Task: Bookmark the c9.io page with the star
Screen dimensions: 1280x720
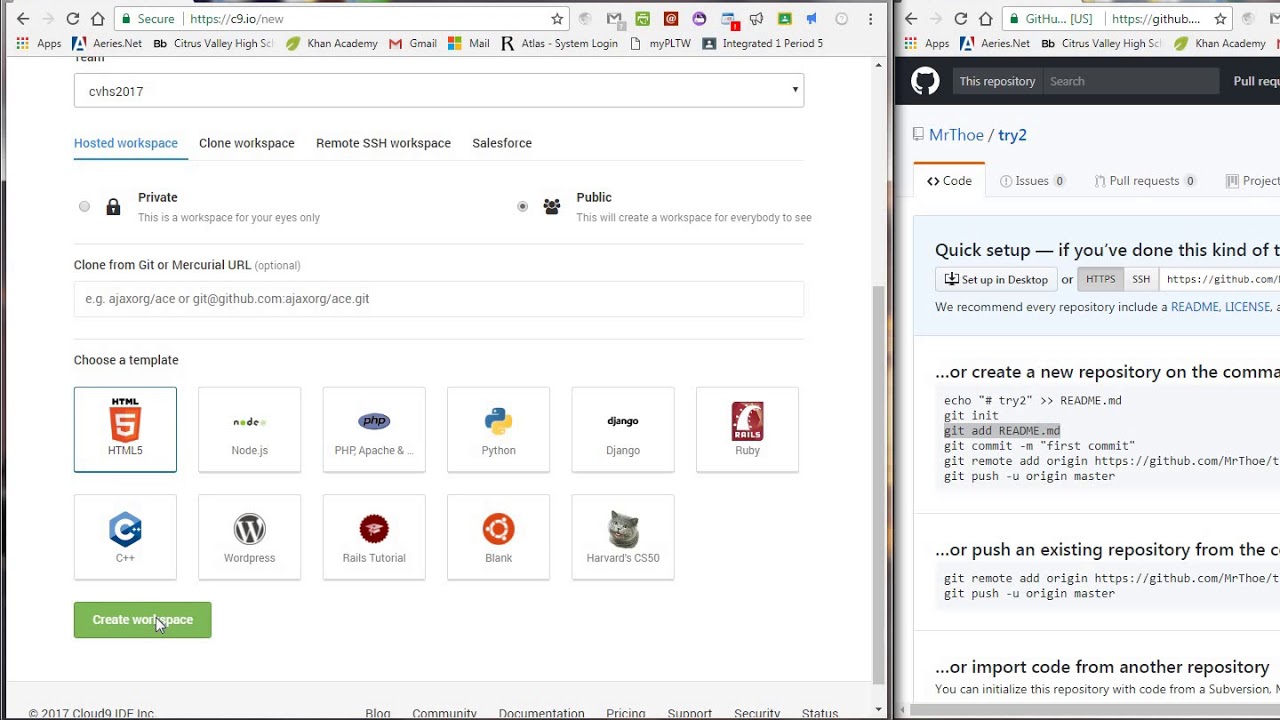Action: tap(557, 18)
